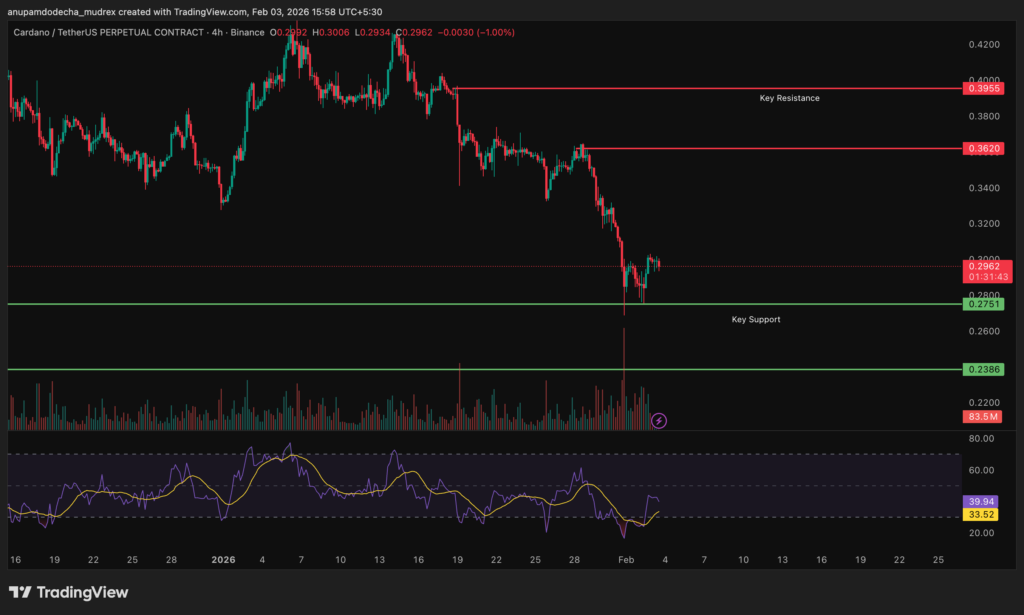This screenshot has width=1024, height=615.
Task: Select the Key Support text annotation
Action: point(756,319)
